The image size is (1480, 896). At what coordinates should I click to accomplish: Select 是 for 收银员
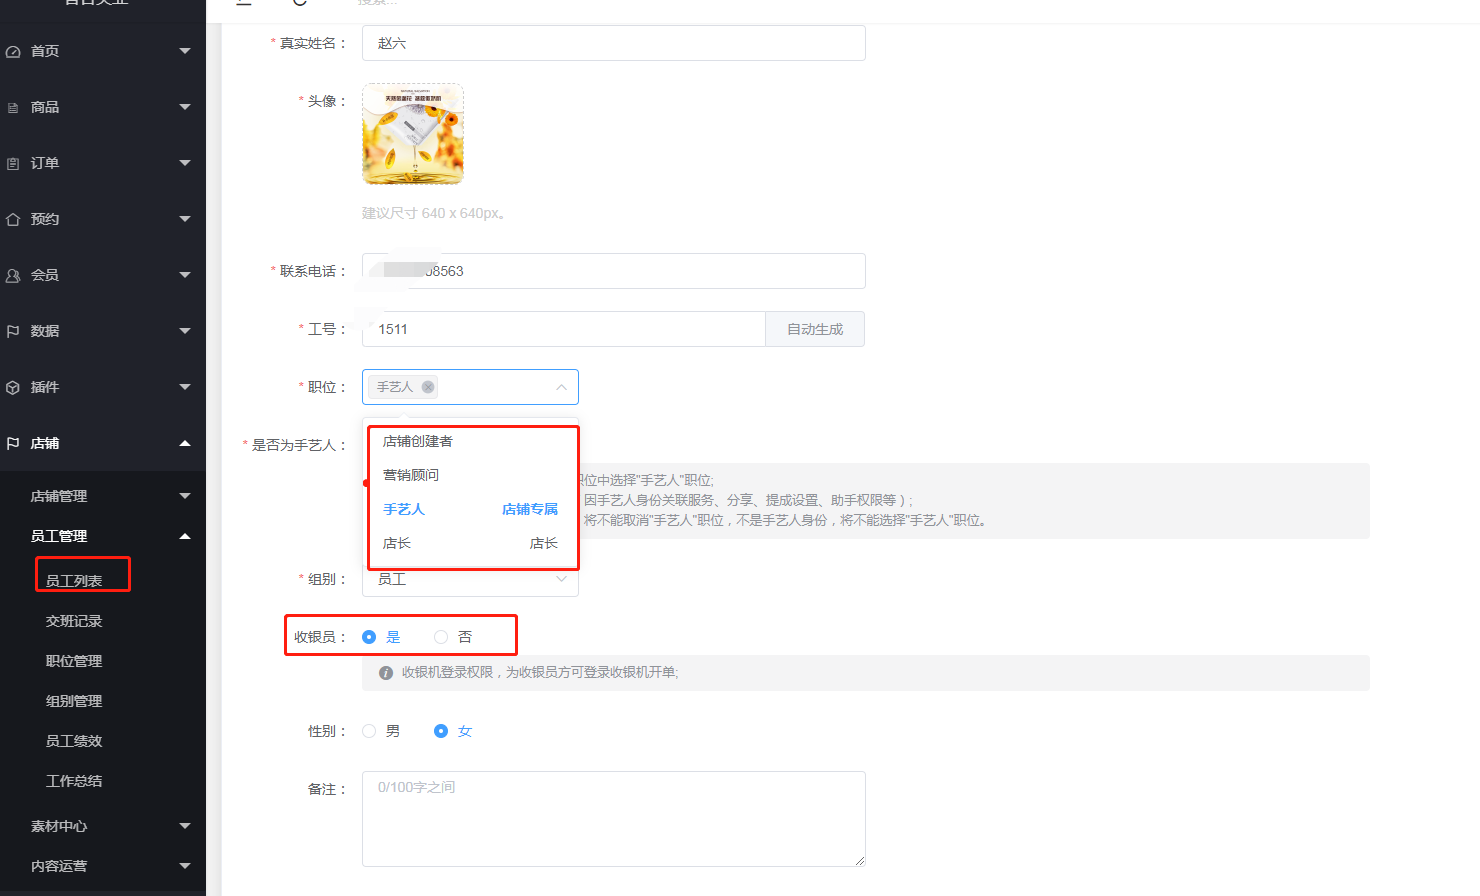click(x=369, y=637)
